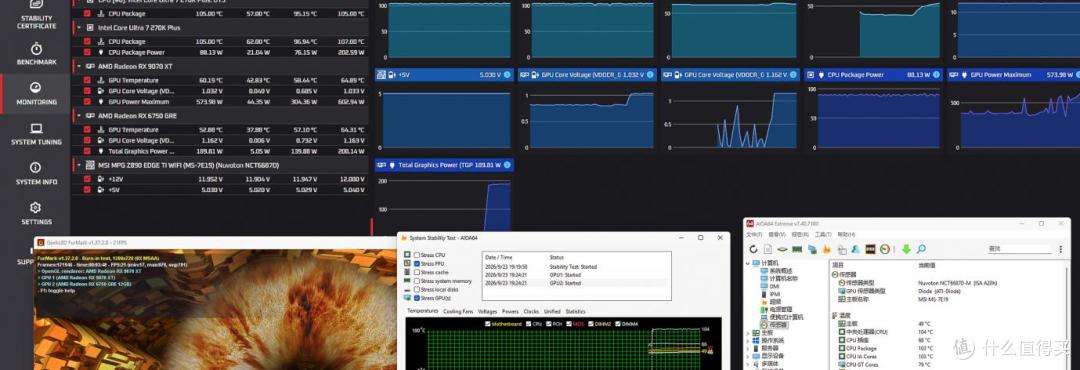
Task: Click info icon on CPU Package Power graph
Action: [936, 74]
